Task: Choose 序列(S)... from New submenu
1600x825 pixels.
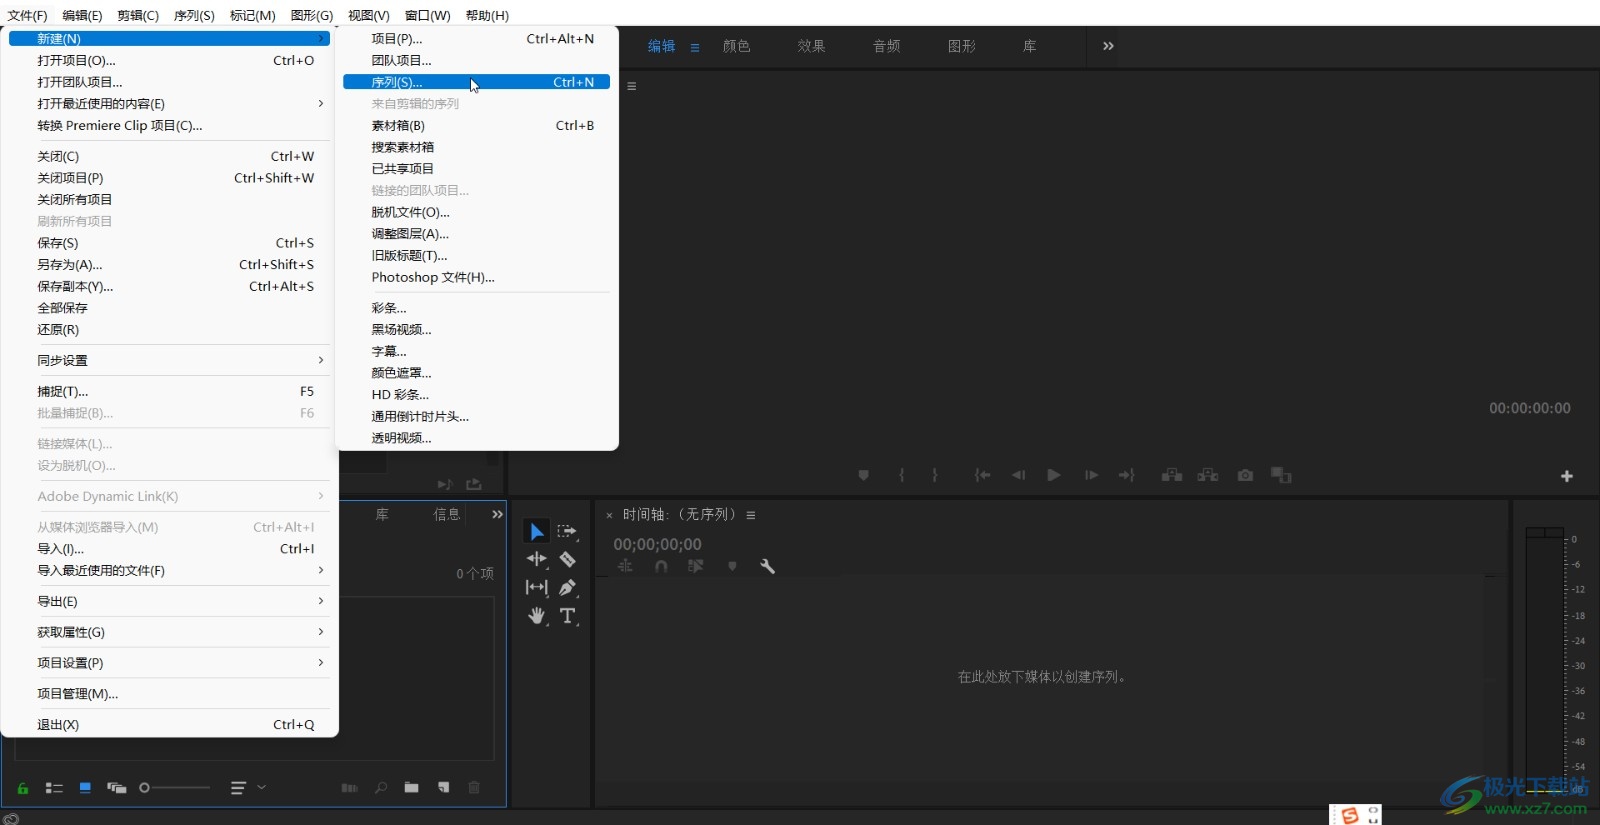Action: (x=476, y=82)
